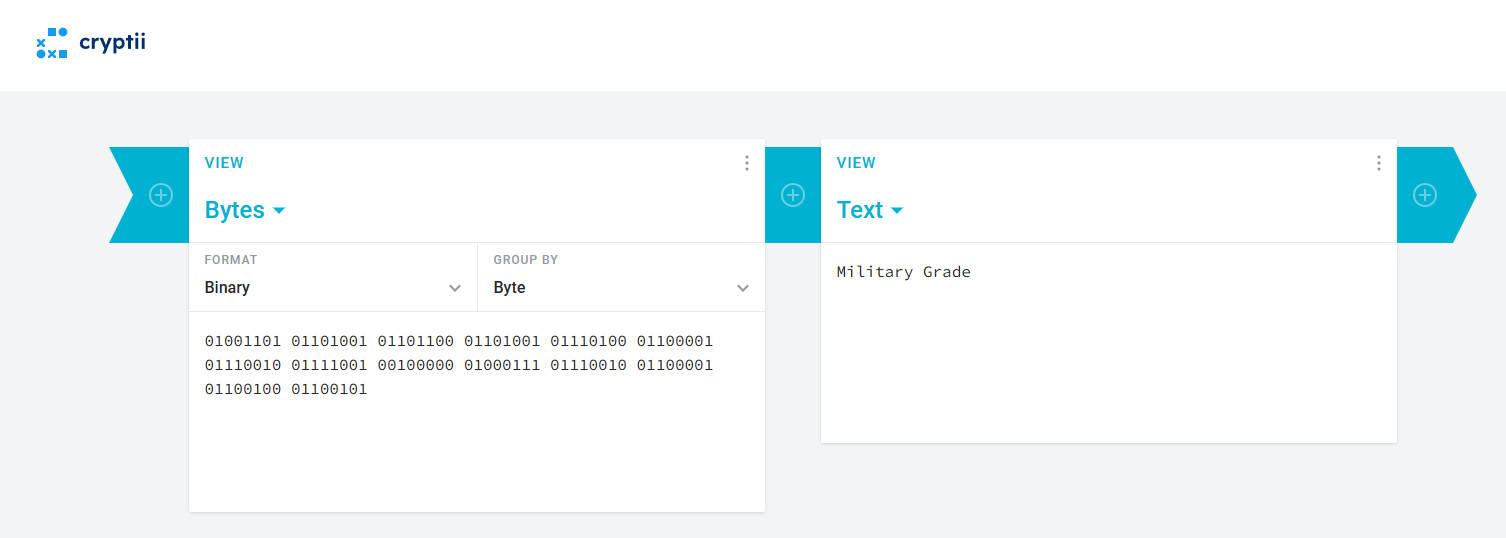
Task: Click into the Military Grade text field
Action: pos(1109,343)
